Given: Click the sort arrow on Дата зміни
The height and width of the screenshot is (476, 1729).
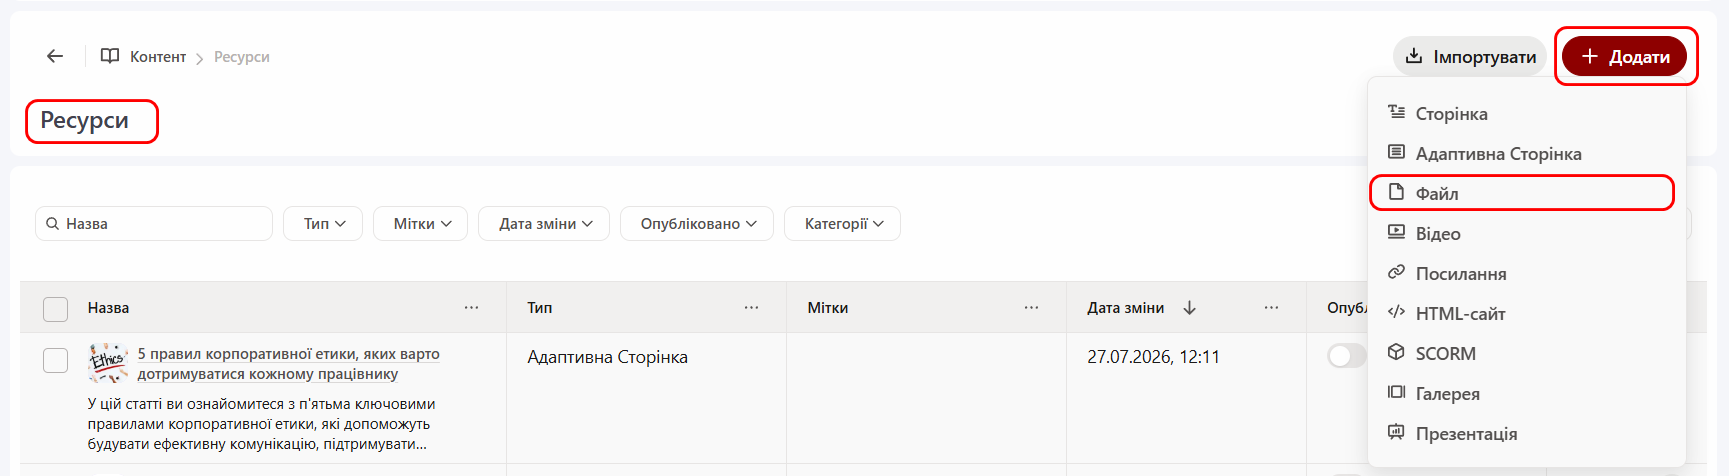Looking at the screenshot, I should pyautogui.click(x=1189, y=307).
